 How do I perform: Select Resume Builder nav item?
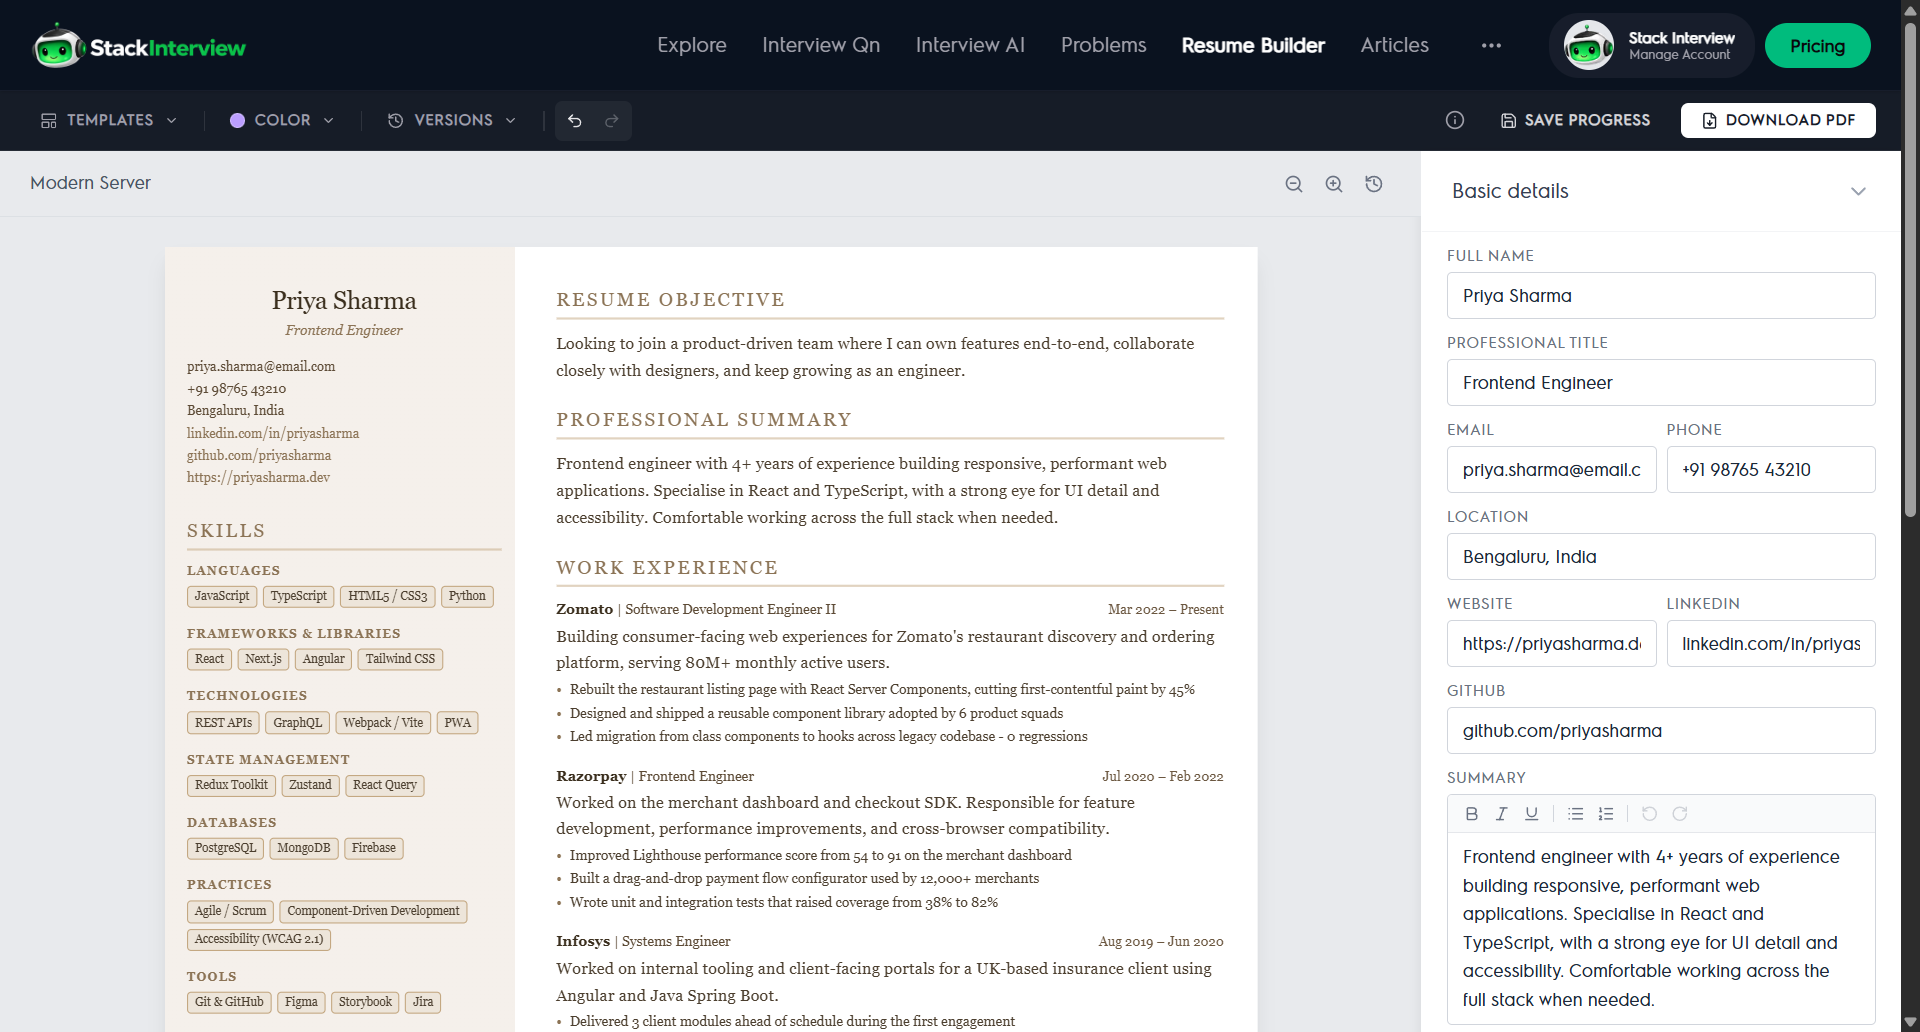pos(1253,45)
